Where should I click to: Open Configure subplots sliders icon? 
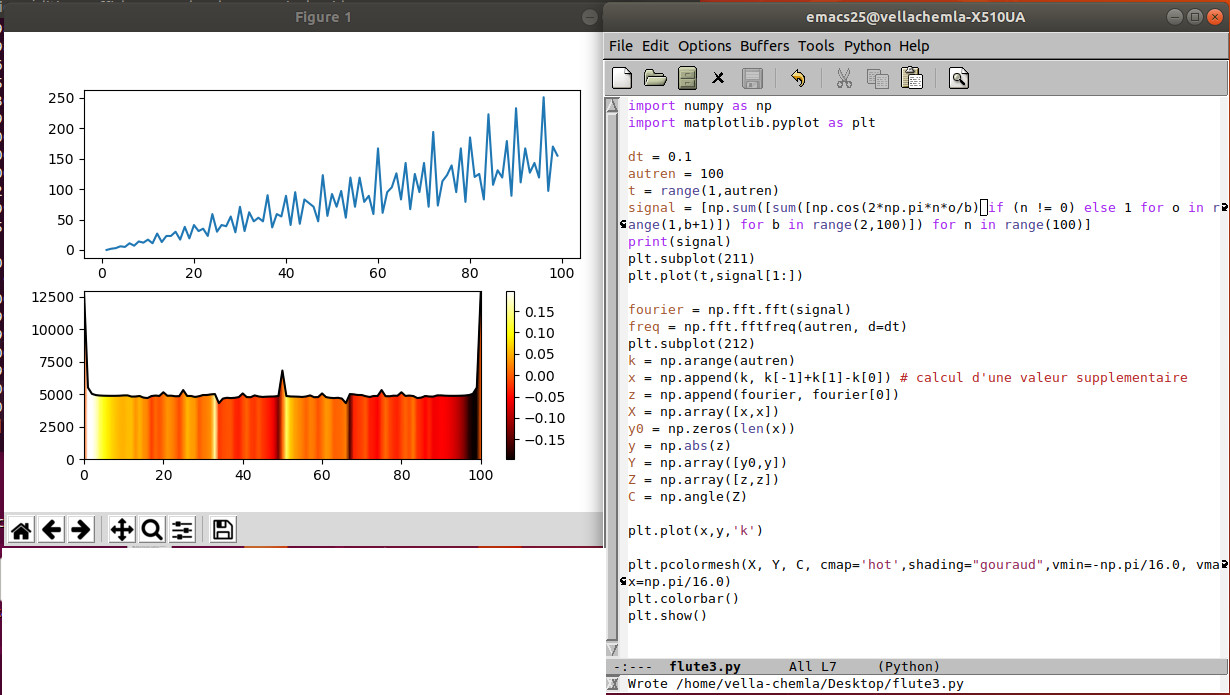click(182, 530)
